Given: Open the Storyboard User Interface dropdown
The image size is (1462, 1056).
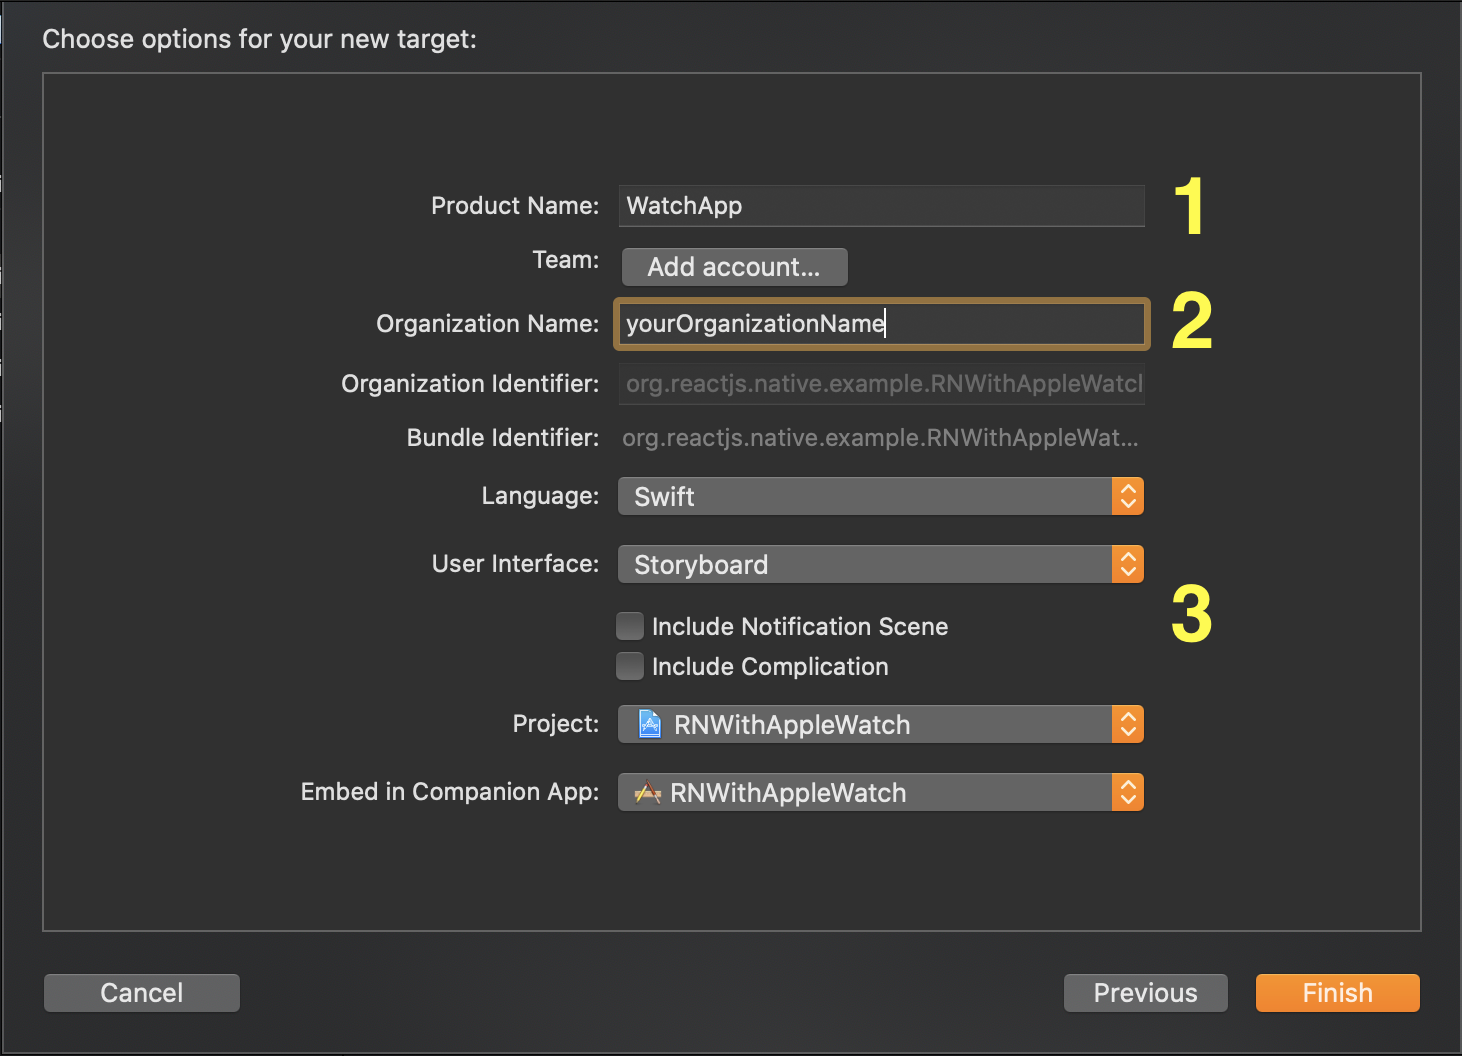Looking at the screenshot, I should click(865, 564).
